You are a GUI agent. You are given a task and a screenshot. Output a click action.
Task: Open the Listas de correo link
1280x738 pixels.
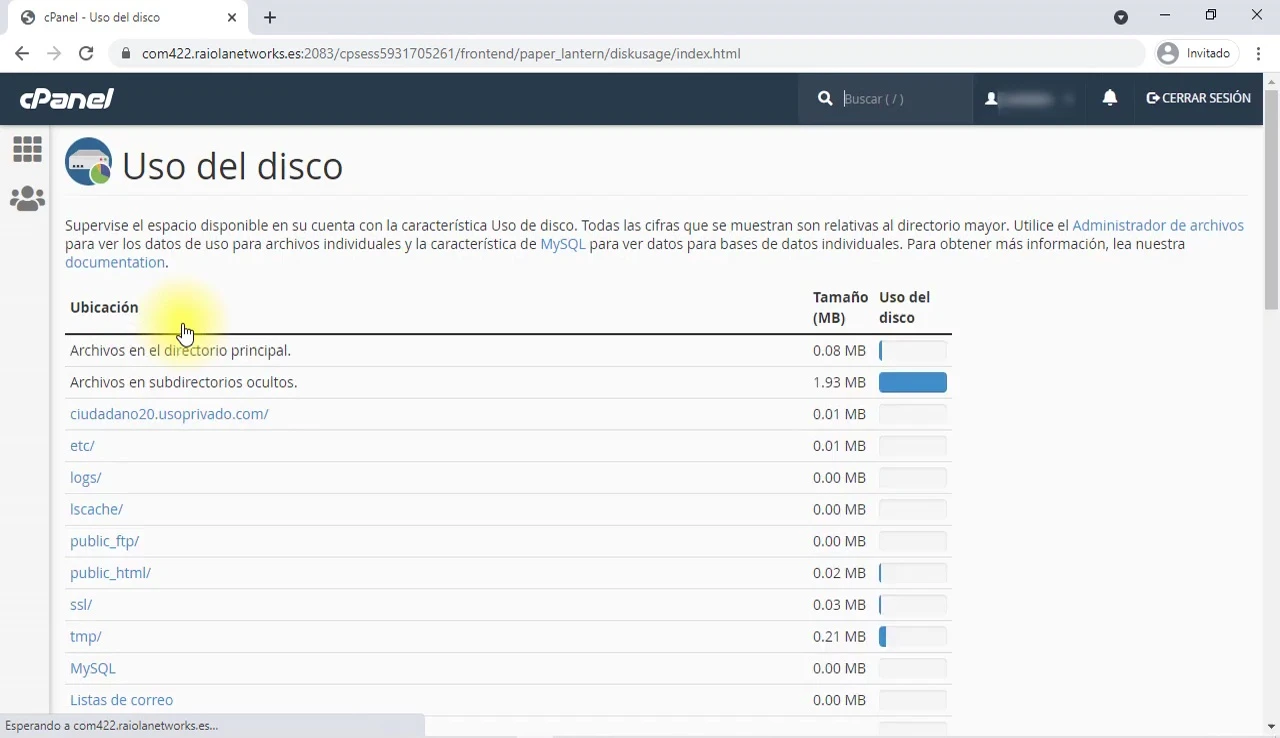121,700
